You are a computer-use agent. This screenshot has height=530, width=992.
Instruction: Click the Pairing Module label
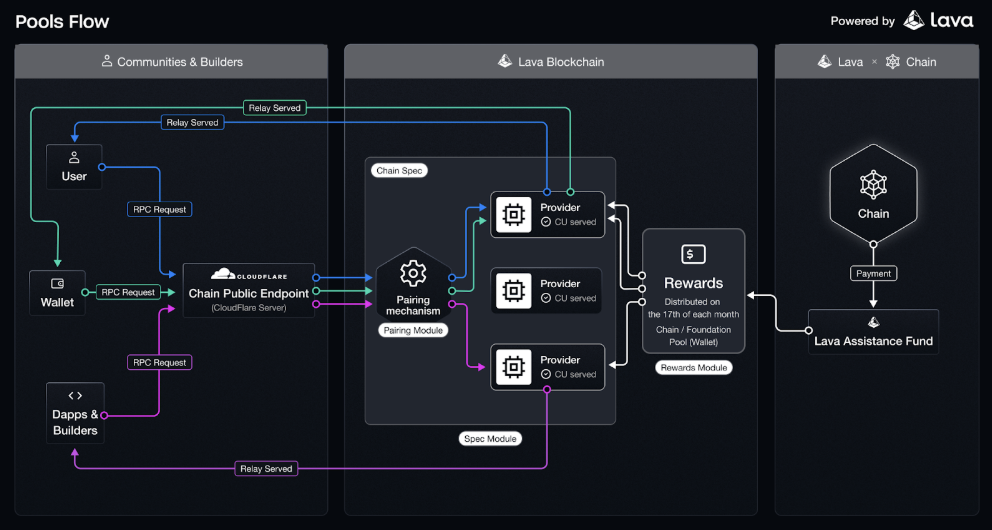click(413, 330)
